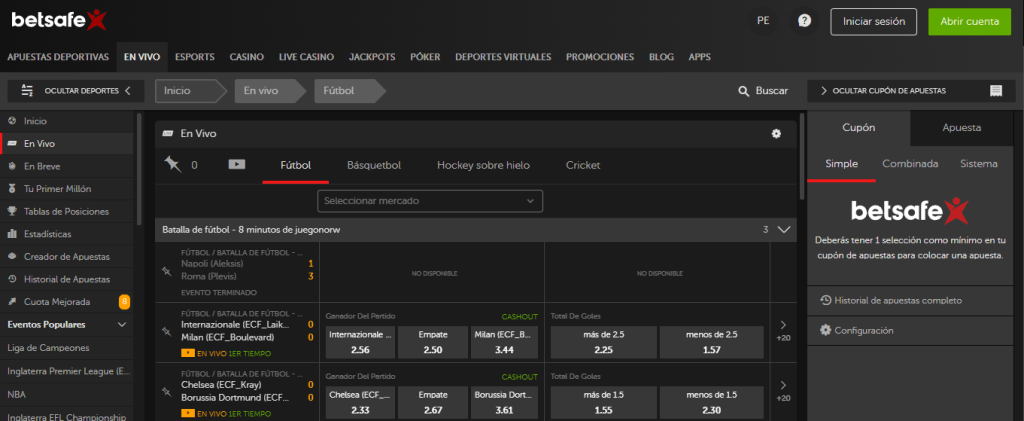Click Inicio sidebar icon
The image size is (1024, 421).
12,121
